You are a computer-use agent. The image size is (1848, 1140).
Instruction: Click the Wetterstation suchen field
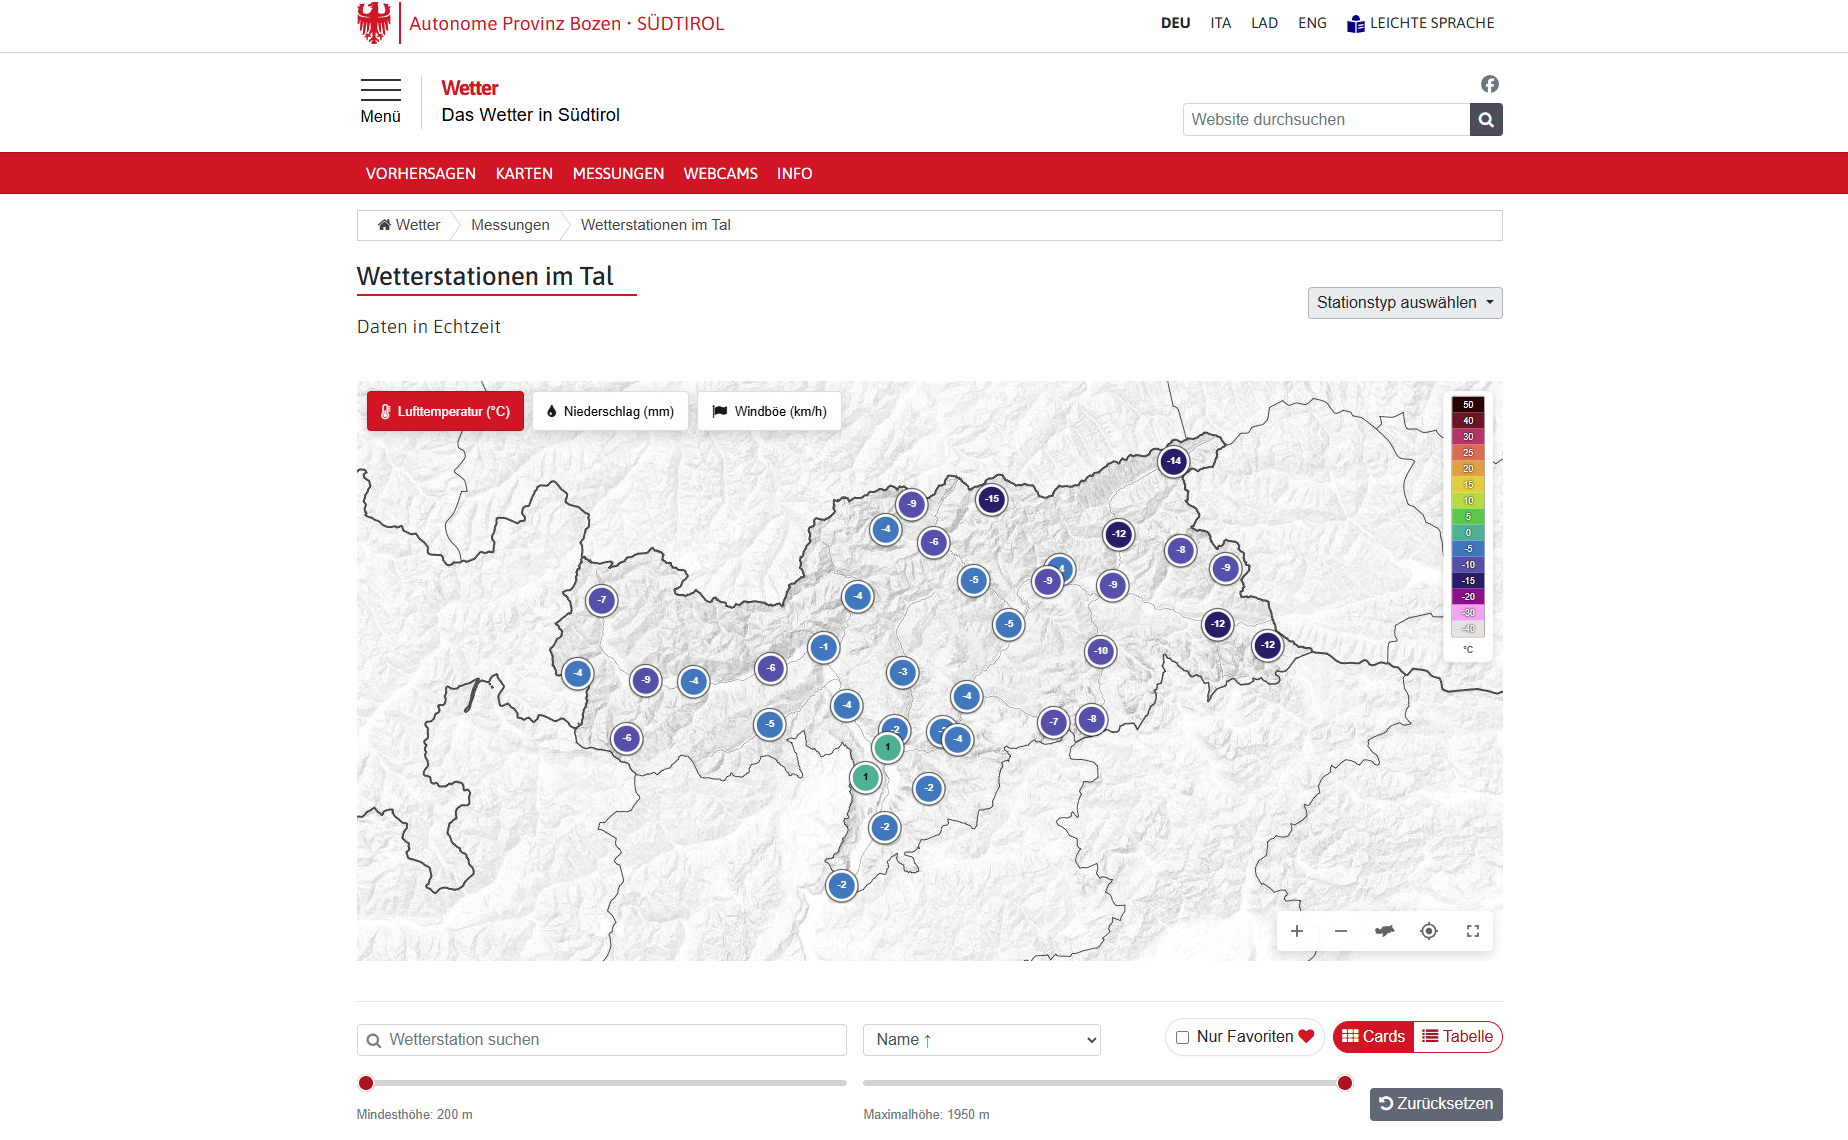tap(602, 1040)
